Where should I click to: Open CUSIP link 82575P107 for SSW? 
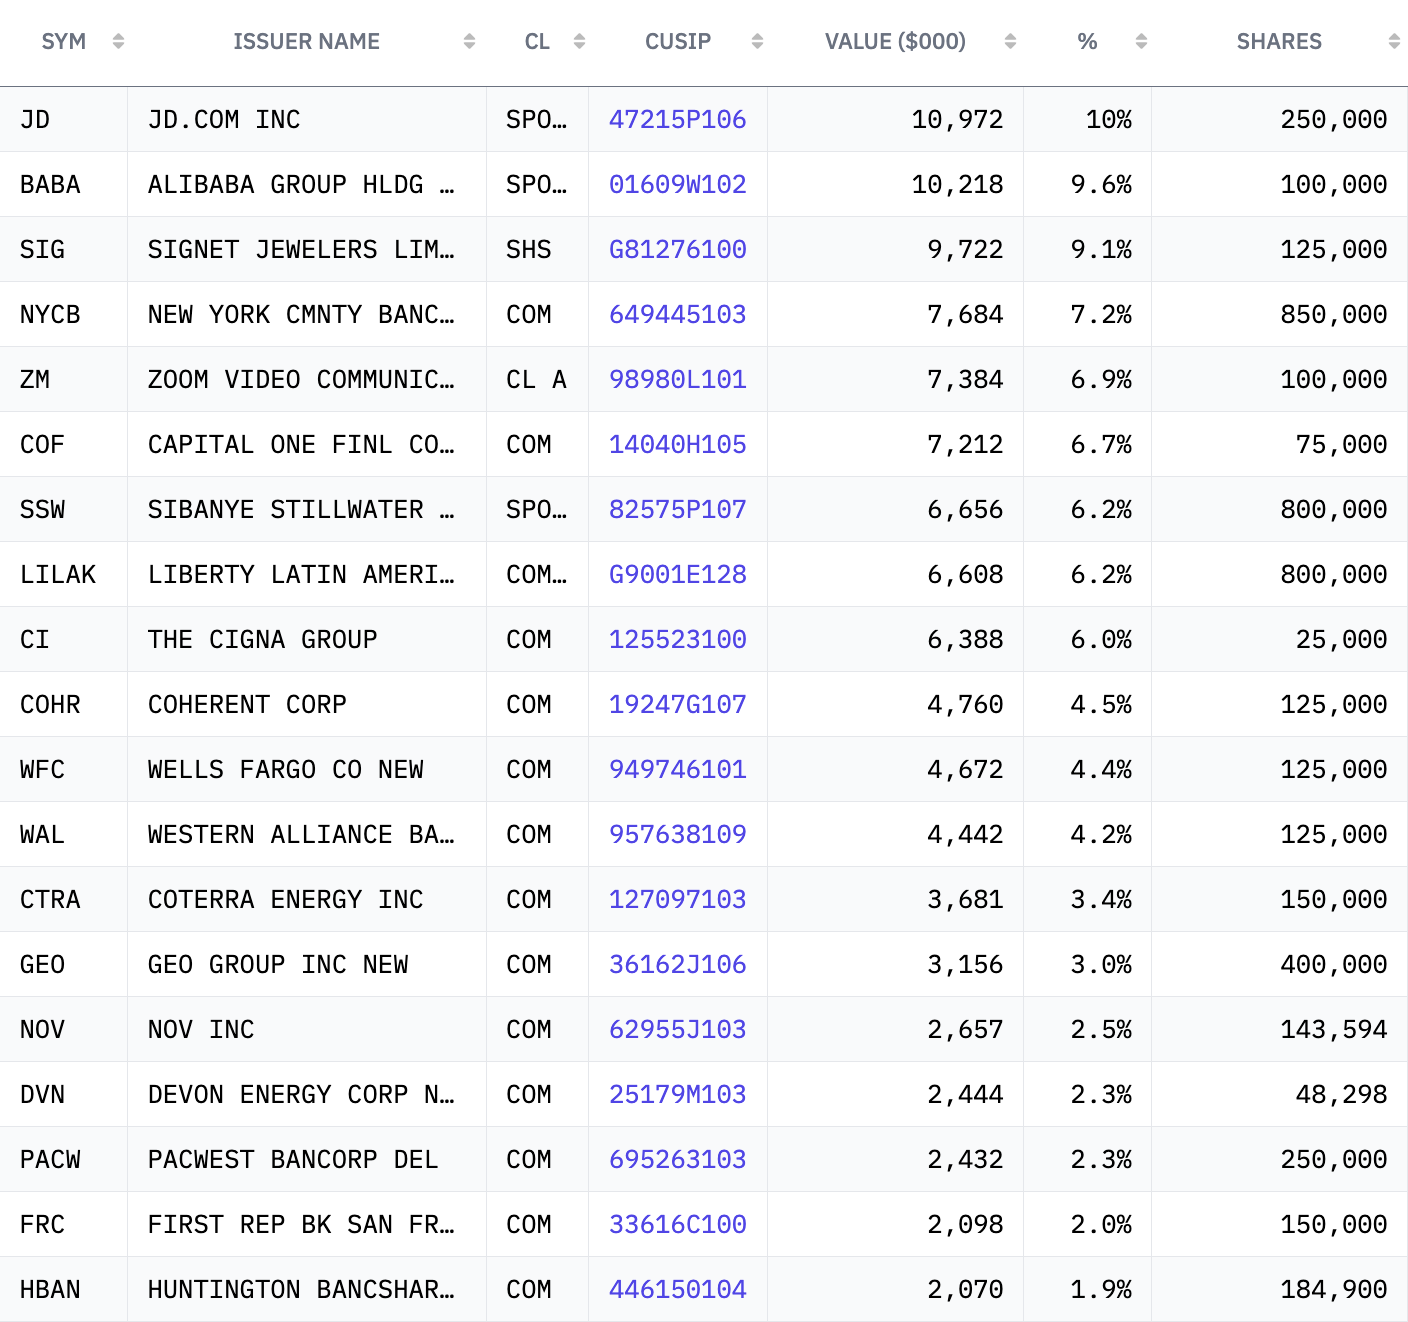(678, 509)
